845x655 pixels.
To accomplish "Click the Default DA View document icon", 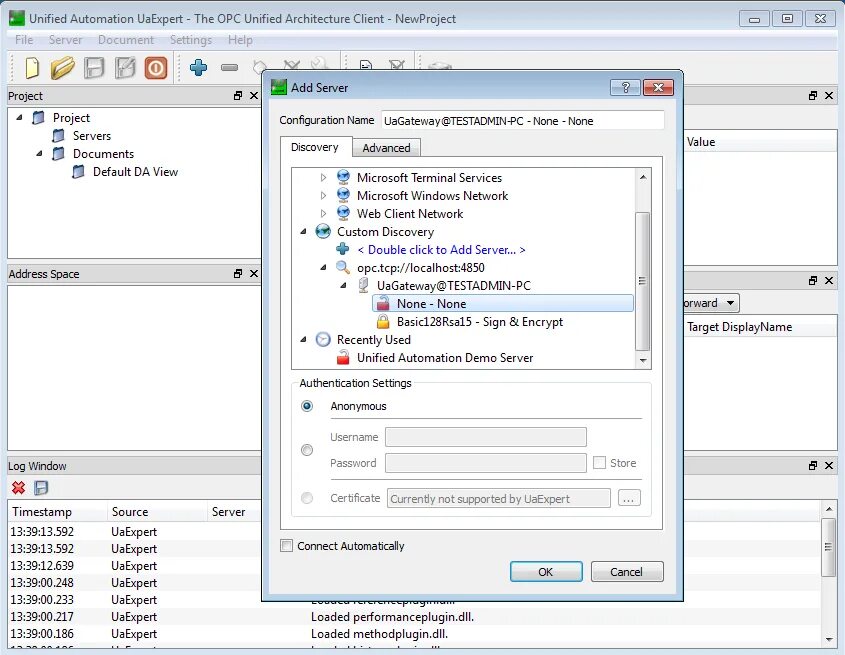I will [79, 171].
